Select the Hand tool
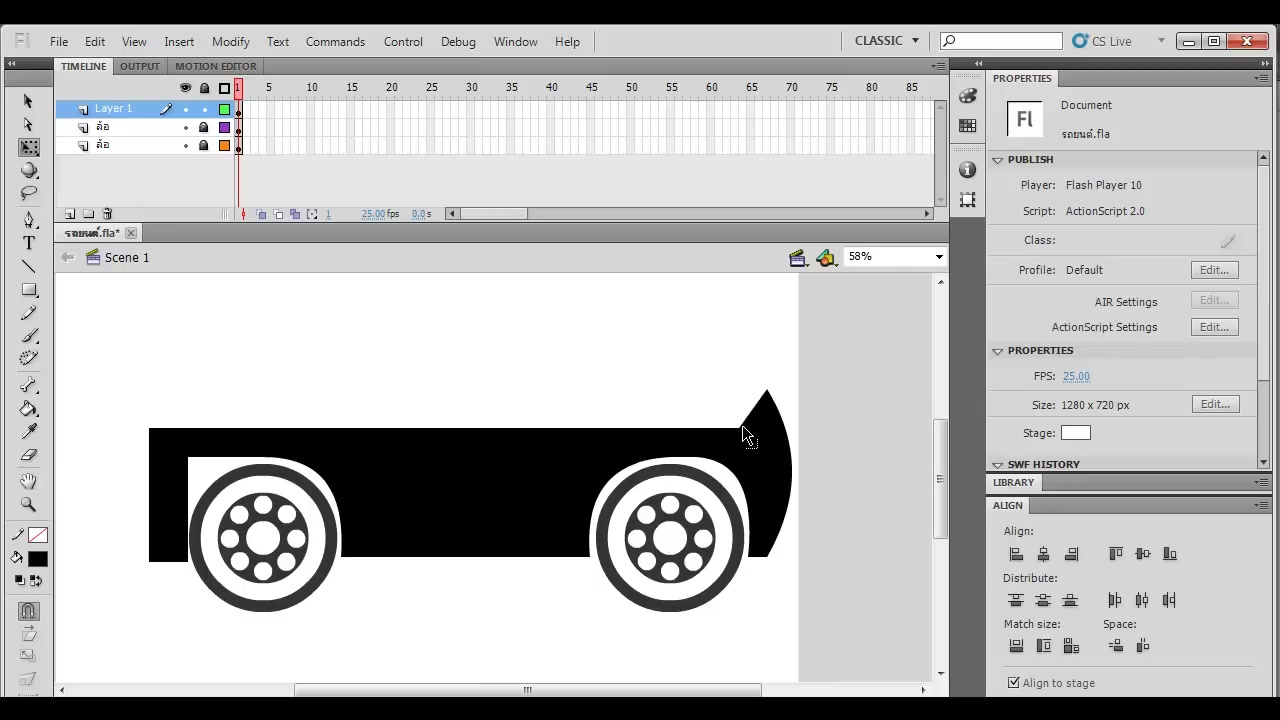The height and width of the screenshot is (720, 1280). pyautogui.click(x=28, y=481)
